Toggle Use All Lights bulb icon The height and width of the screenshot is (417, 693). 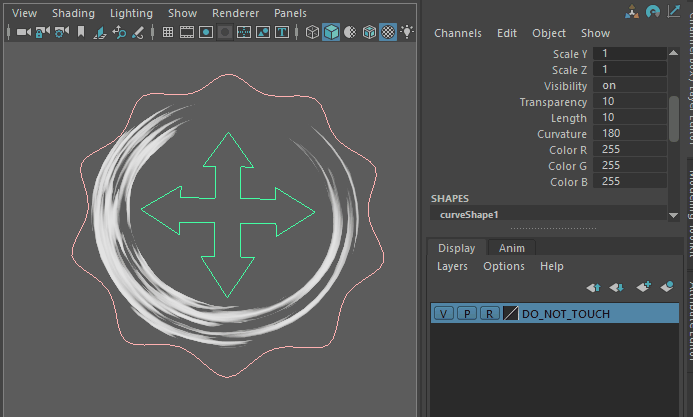407,32
